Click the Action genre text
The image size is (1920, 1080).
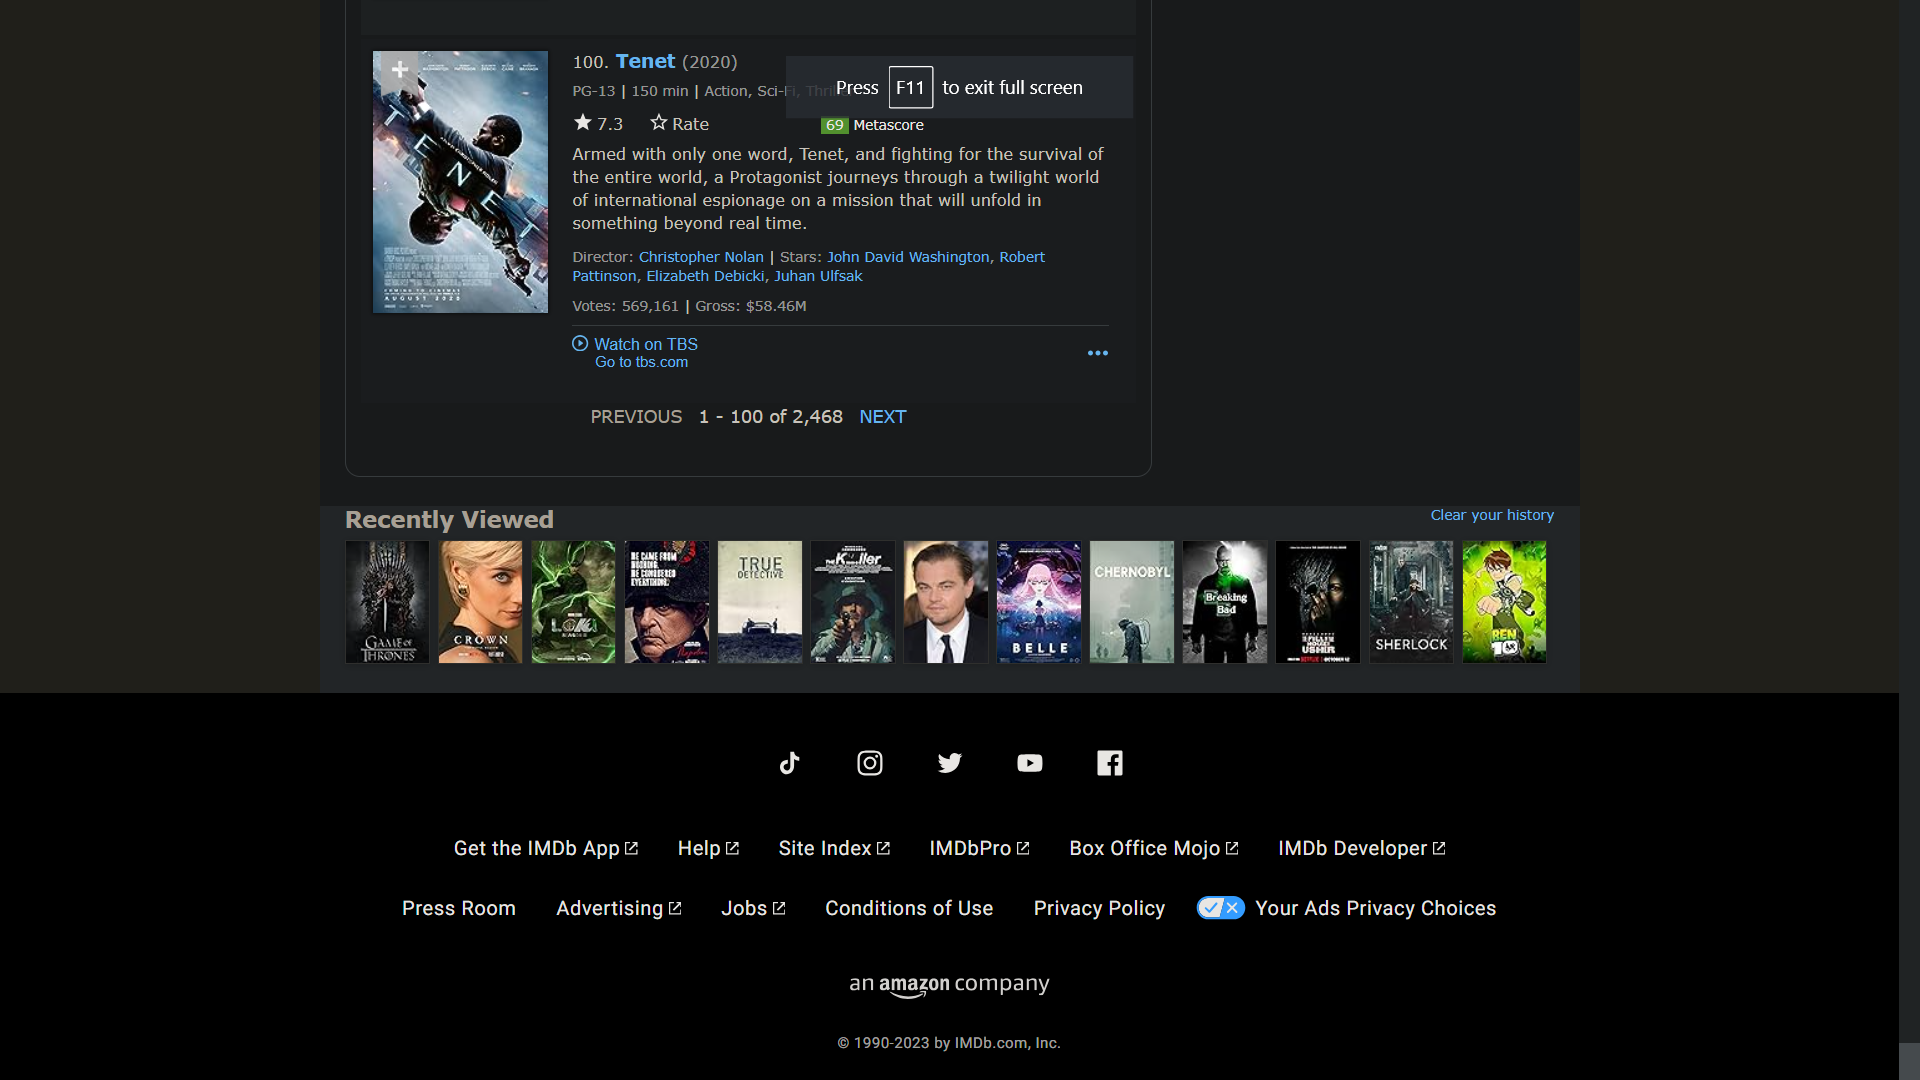point(725,91)
